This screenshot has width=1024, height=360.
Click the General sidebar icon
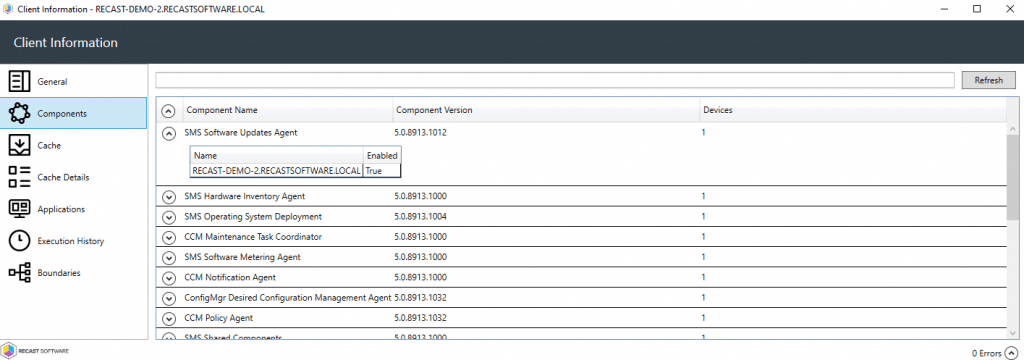19,82
